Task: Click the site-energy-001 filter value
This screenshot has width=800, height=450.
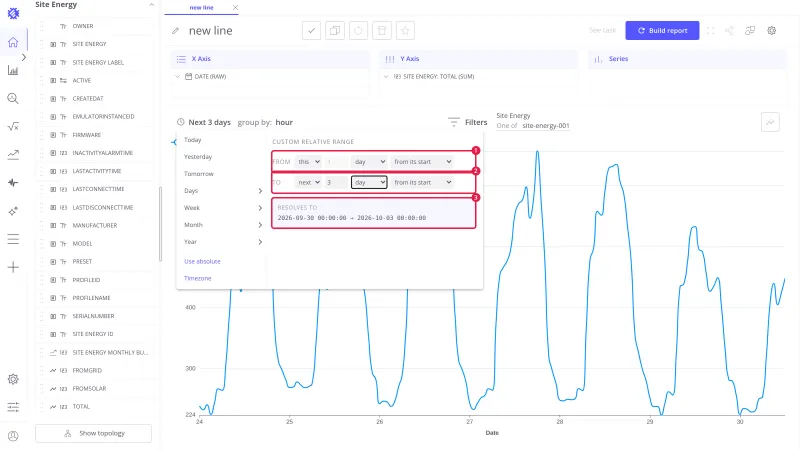Action: pyautogui.click(x=545, y=126)
